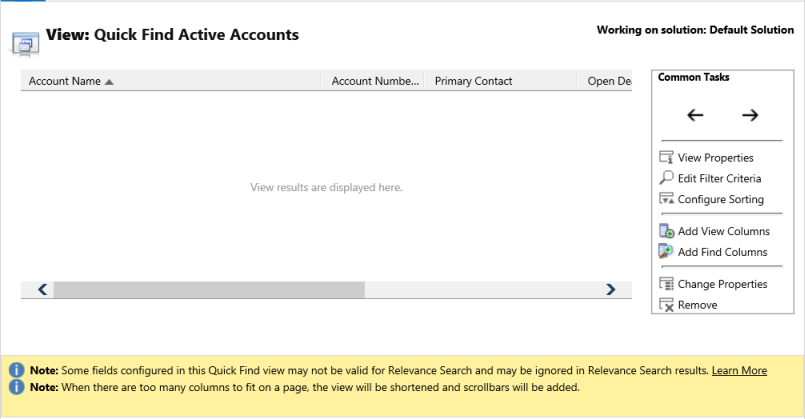This screenshot has width=805, height=419.
Task: Toggle sort arrow on Account Name
Action: (x=109, y=82)
